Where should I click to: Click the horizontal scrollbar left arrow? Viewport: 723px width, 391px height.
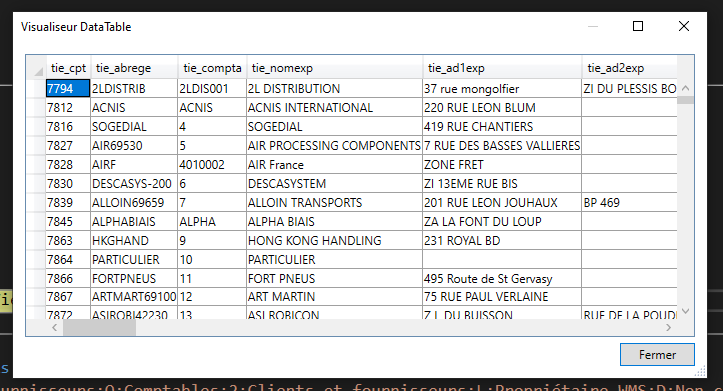click(54, 327)
